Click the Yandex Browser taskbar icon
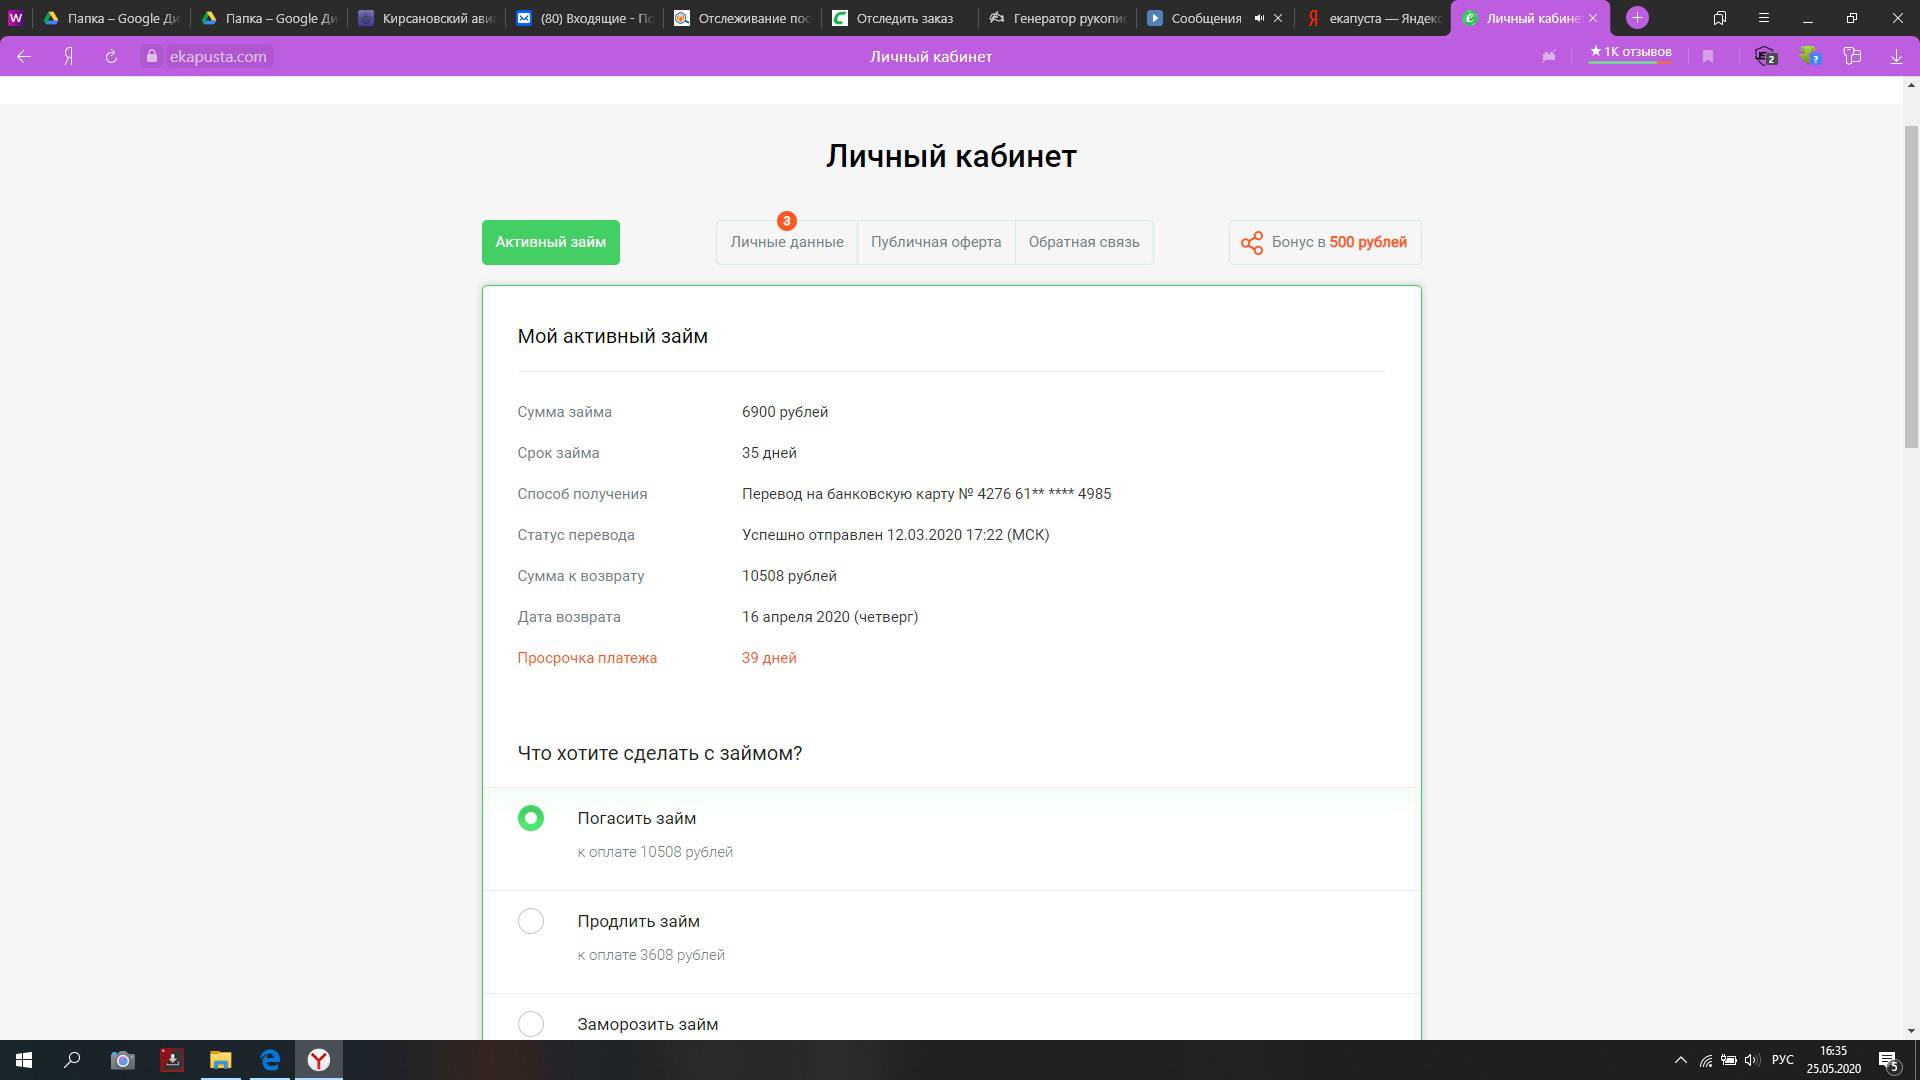The height and width of the screenshot is (1080, 1920). click(x=319, y=1060)
